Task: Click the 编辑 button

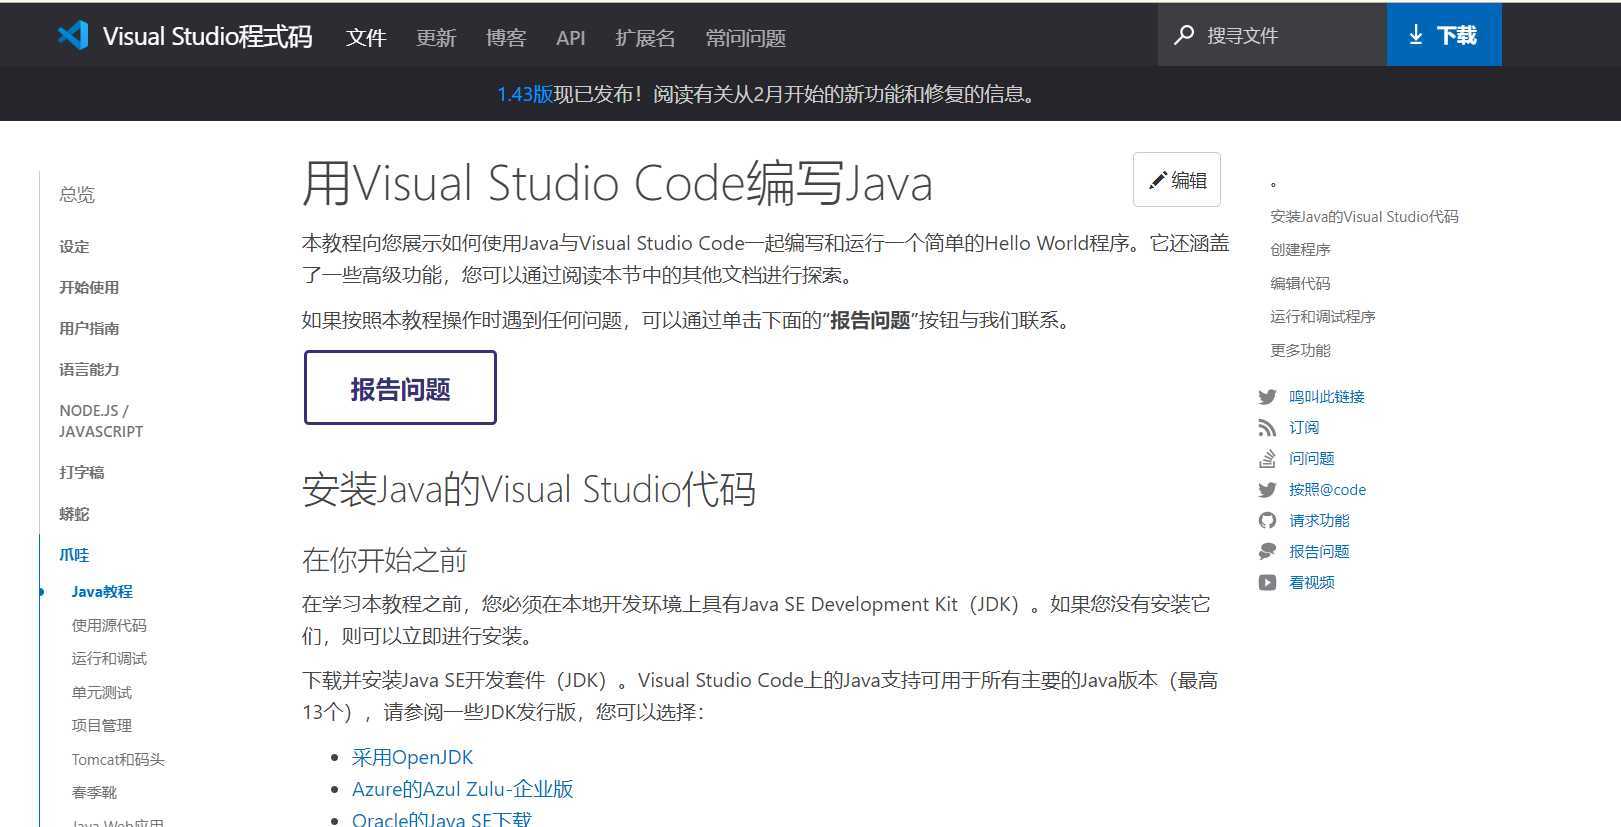Action: pyautogui.click(x=1177, y=180)
